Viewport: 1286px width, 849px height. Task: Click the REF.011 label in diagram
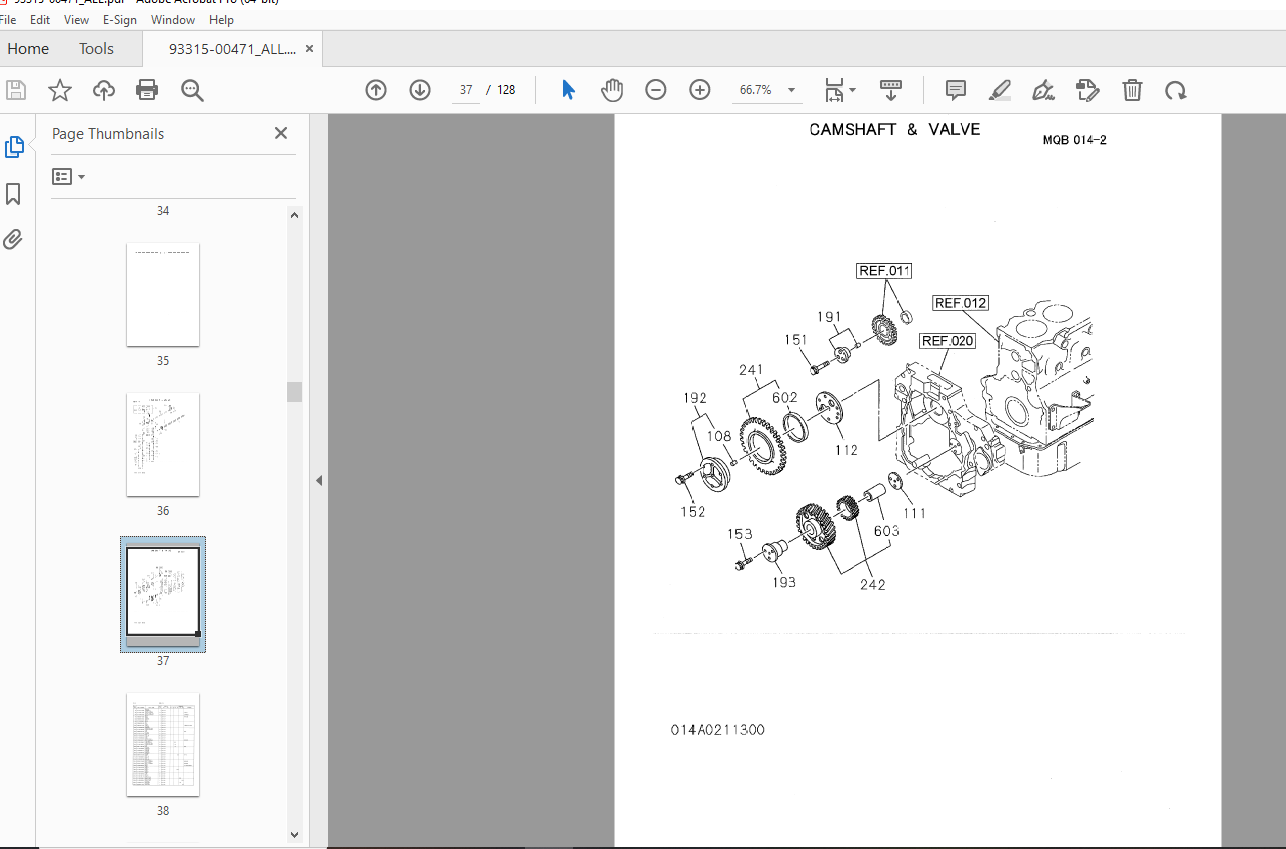click(885, 271)
